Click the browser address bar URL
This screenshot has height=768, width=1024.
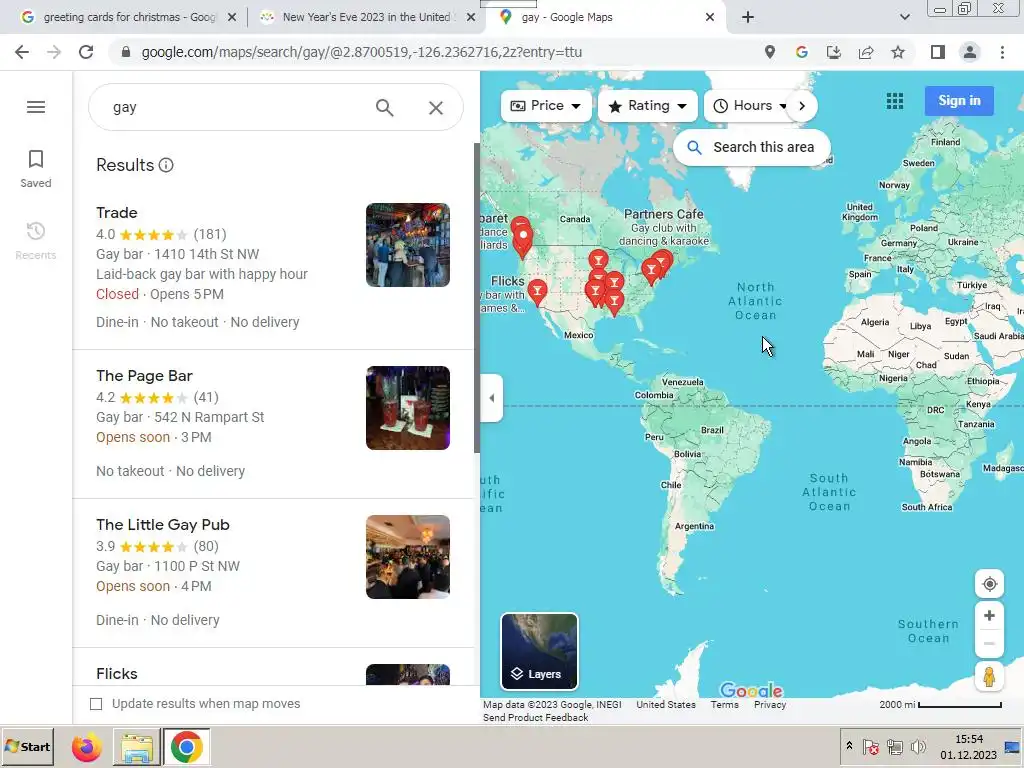[361, 52]
